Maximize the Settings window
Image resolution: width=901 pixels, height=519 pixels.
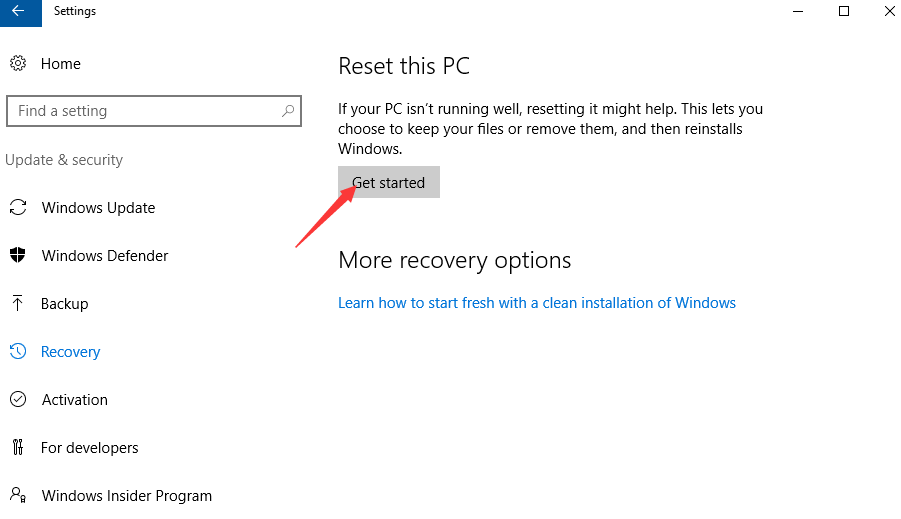coord(844,11)
